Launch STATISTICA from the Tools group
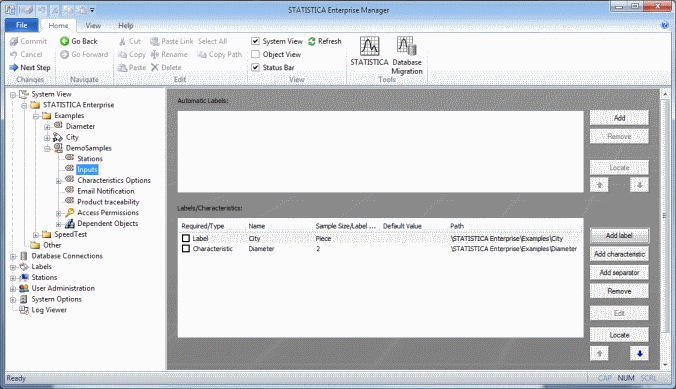Screen dimensions: 676x389 pyautogui.click(x=369, y=51)
